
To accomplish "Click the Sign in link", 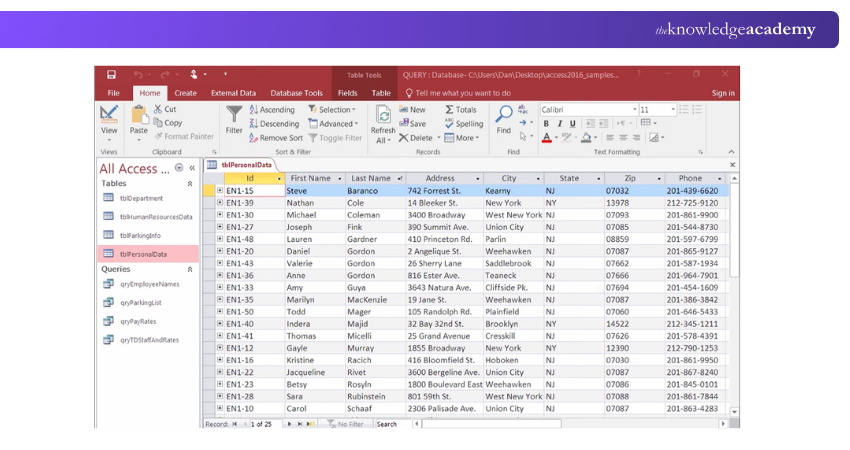I will coord(723,93).
